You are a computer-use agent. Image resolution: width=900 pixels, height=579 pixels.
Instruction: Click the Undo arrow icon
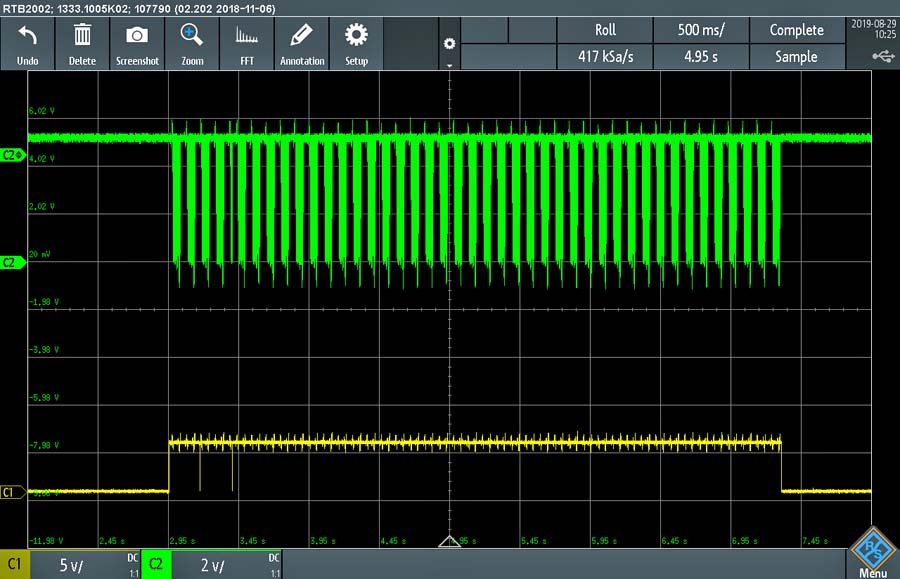tap(28, 36)
